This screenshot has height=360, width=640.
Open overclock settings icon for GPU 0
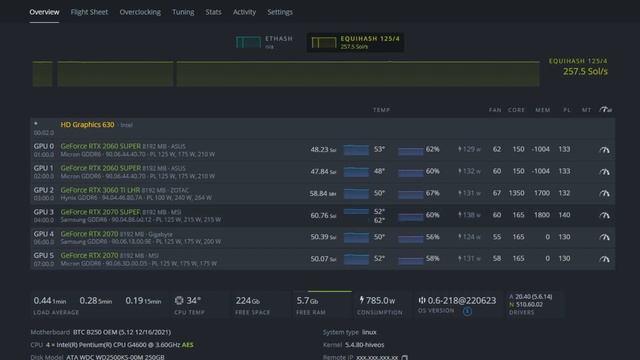pyautogui.click(x=604, y=150)
